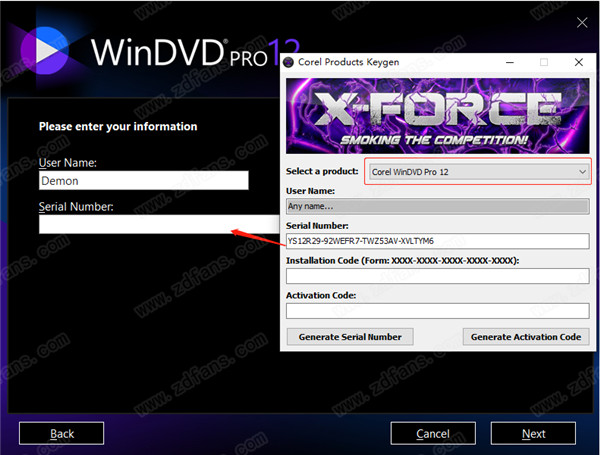Click the X-FORCE banner image
This screenshot has width=600, height=455.
point(437,116)
